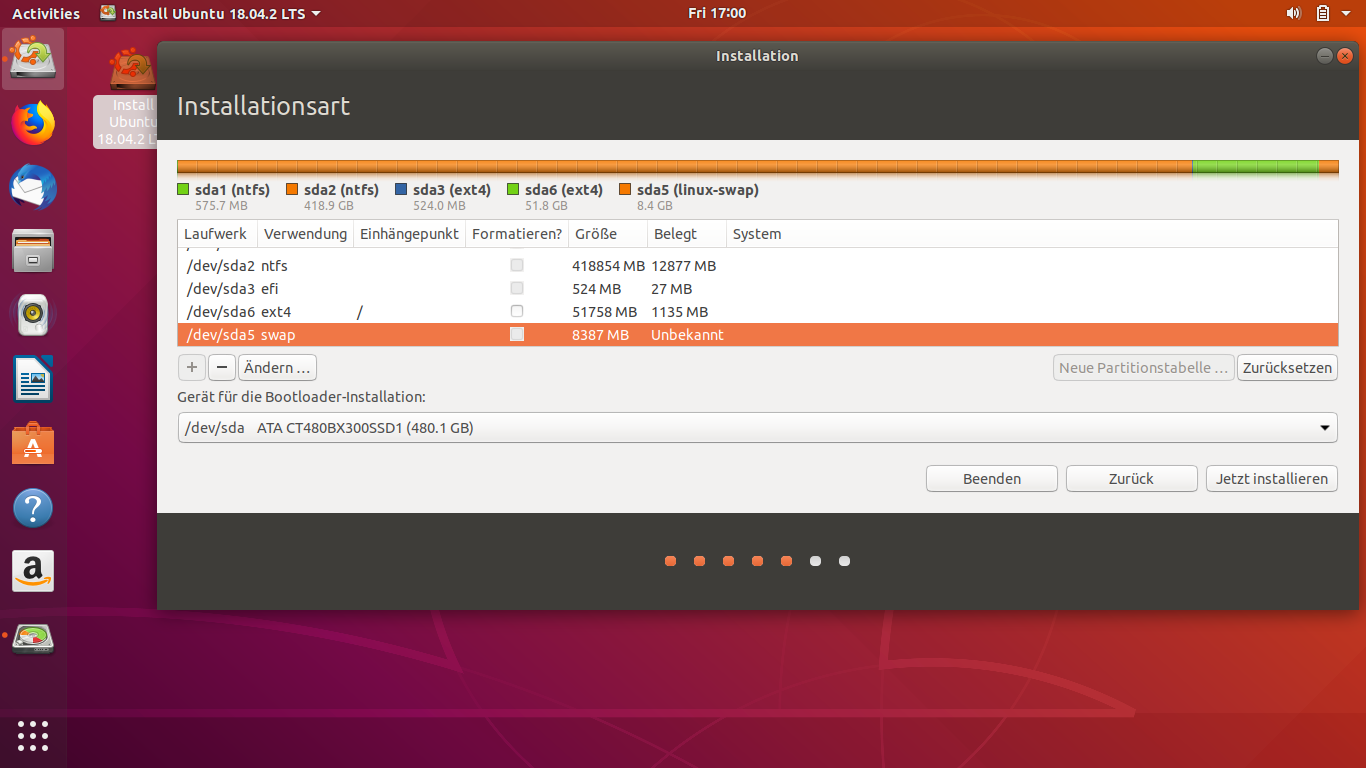Go back with the Zurück button
The width and height of the screenshot is (1366, 768).
(x=1132, y=479)
